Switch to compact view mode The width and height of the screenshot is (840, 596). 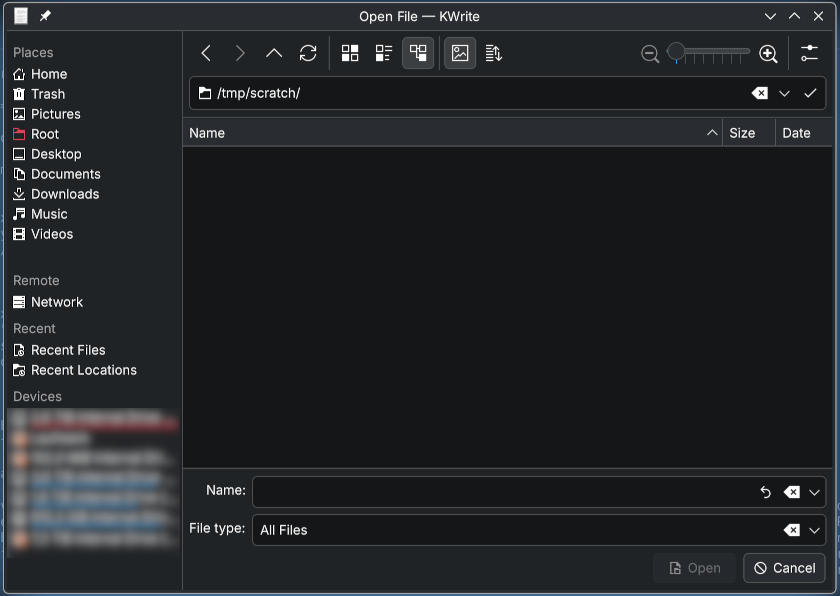pyautogui.click(x=384, y=53)
